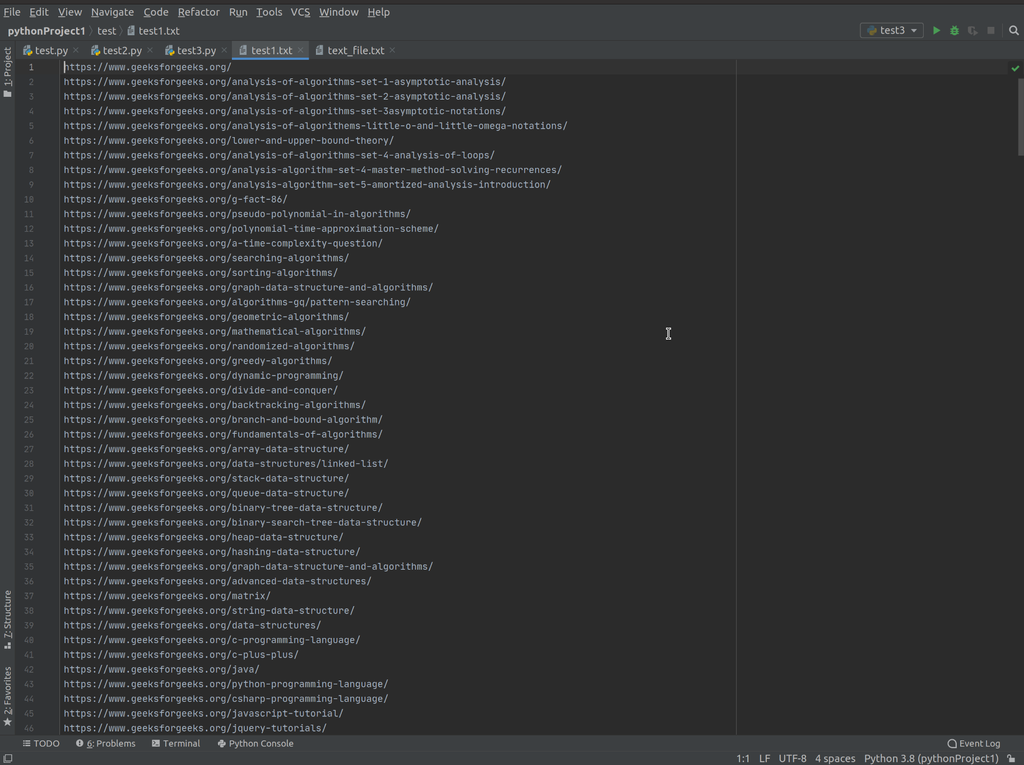Close the test.py tab

pos(76,50)
